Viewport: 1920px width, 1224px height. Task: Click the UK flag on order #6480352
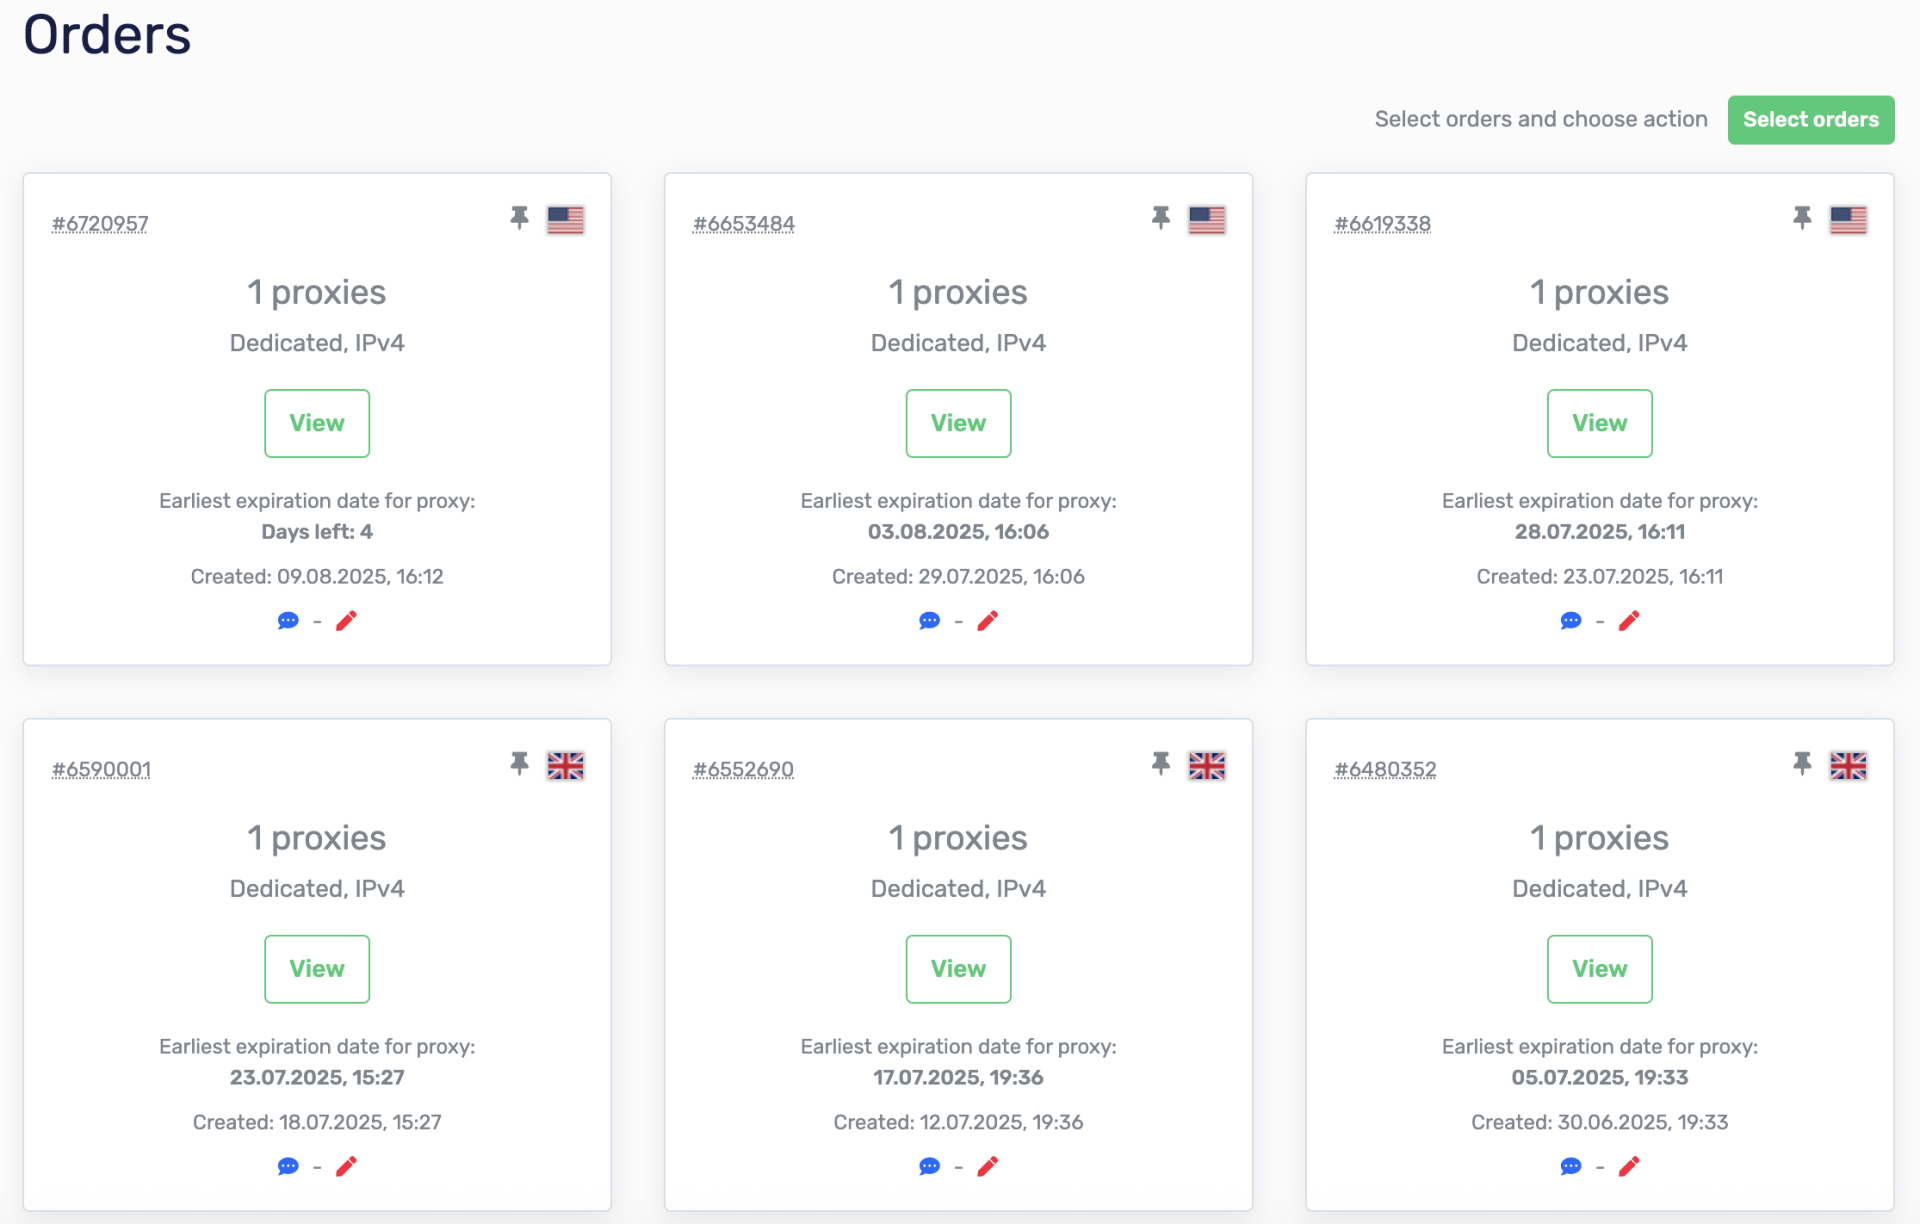[x=1848, y=766]
